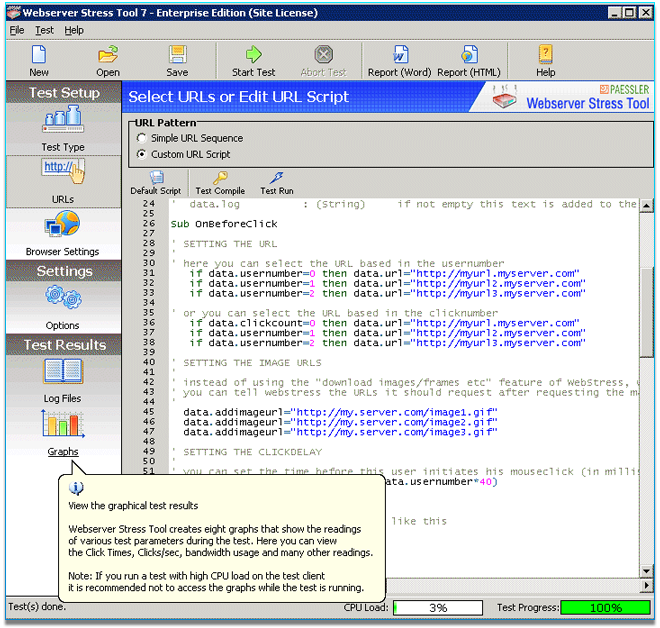660x628 pixels.
Task: Save the test with the Save icon
Action: pos(177,55)
